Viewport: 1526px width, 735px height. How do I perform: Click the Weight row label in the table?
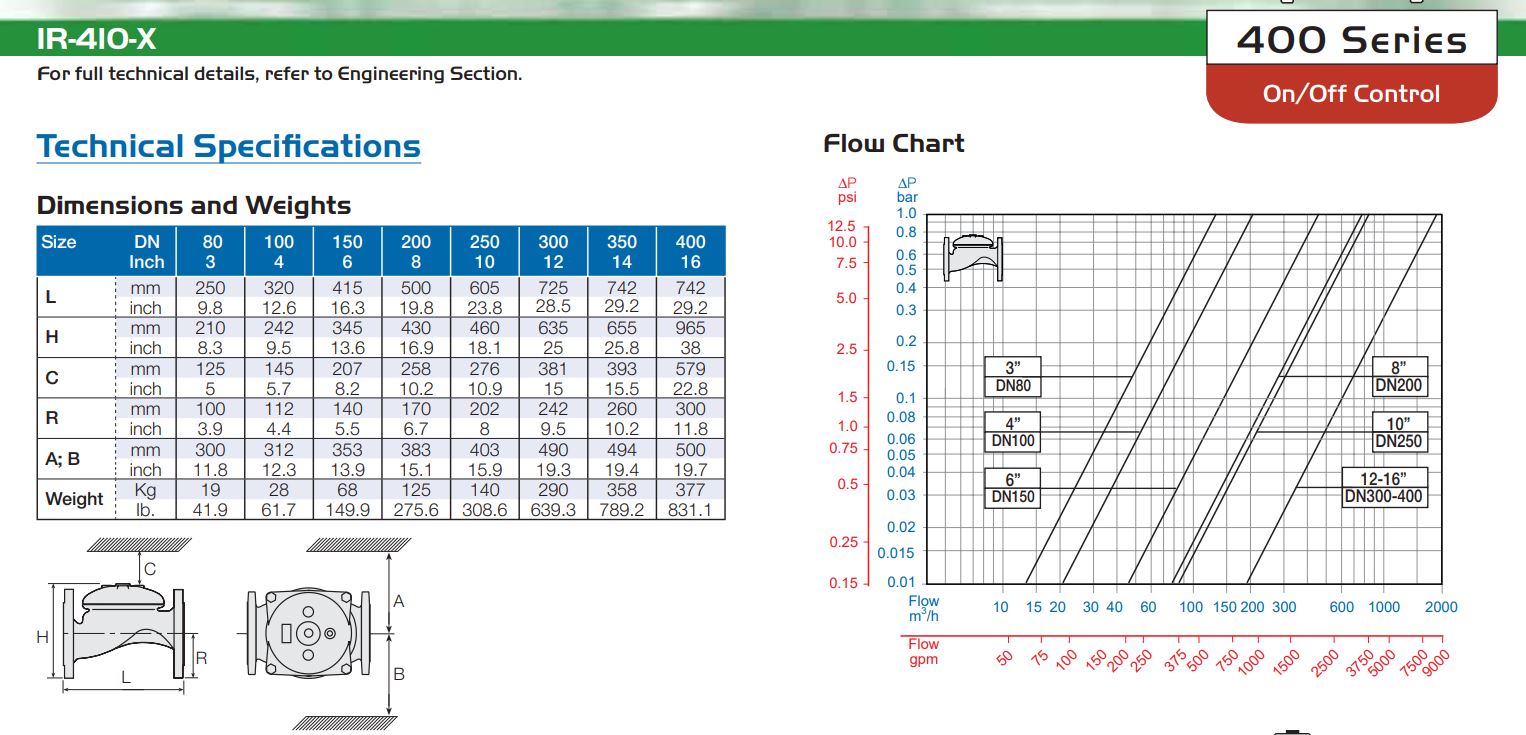[74, 499]
